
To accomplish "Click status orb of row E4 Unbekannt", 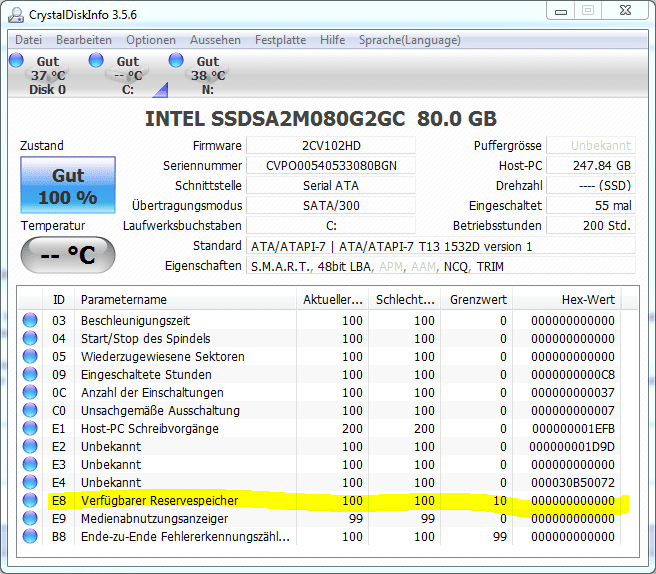I will point(30,482).
